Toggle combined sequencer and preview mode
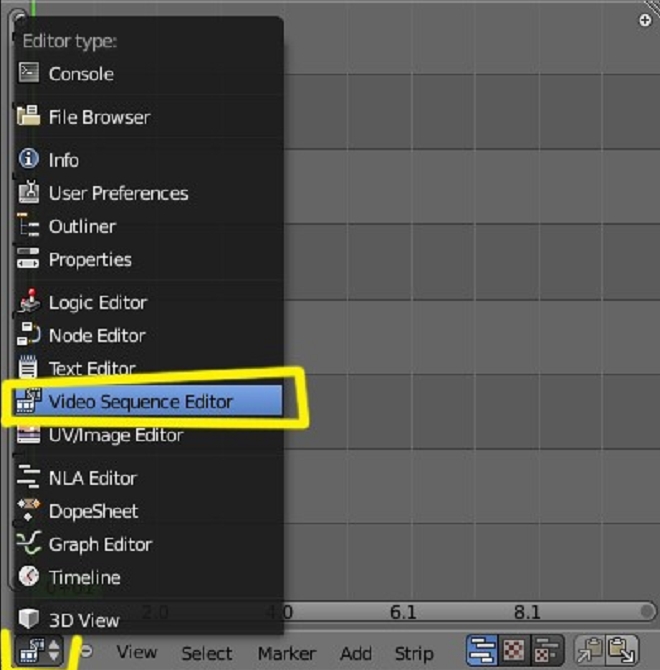The height and width of the screenshot is (670, 660). pyautogui.click(x=547, y=651)
